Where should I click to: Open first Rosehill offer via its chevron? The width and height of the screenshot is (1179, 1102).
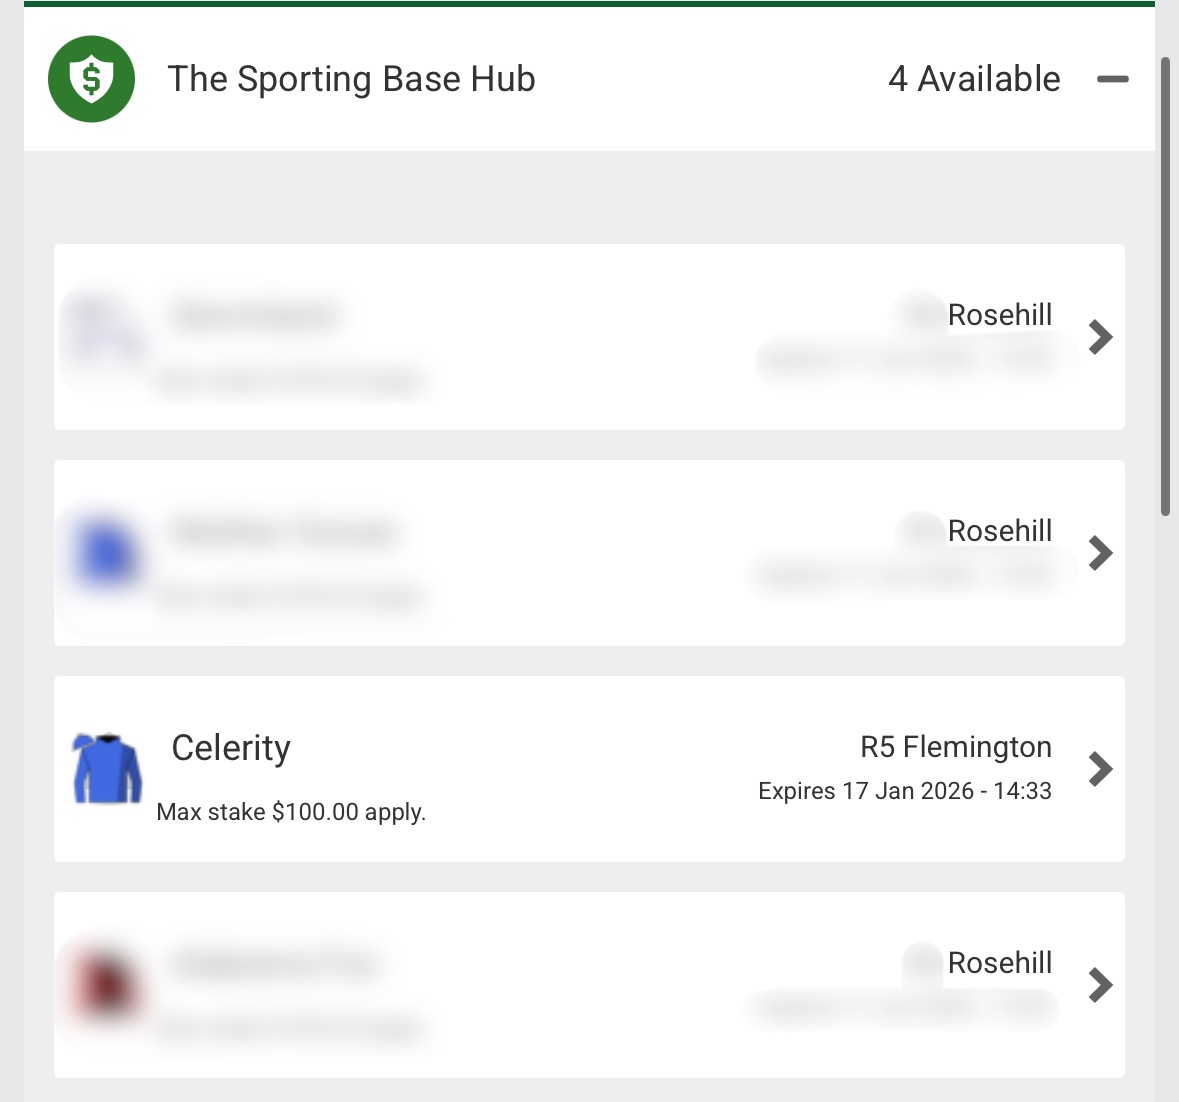click(x=1100, y=337)
